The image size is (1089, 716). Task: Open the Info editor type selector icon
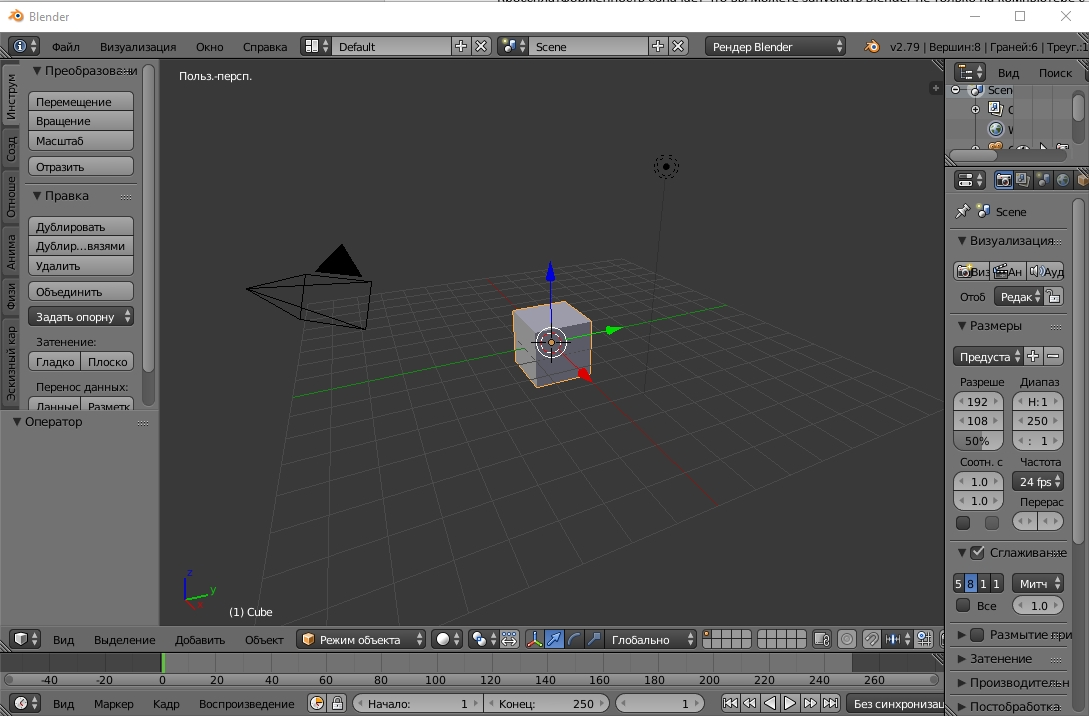click(25, 47)
